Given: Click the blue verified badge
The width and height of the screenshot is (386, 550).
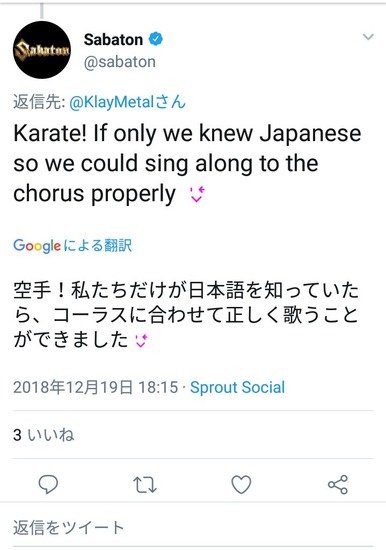Looking at the screenshot, I should (156, 39).
